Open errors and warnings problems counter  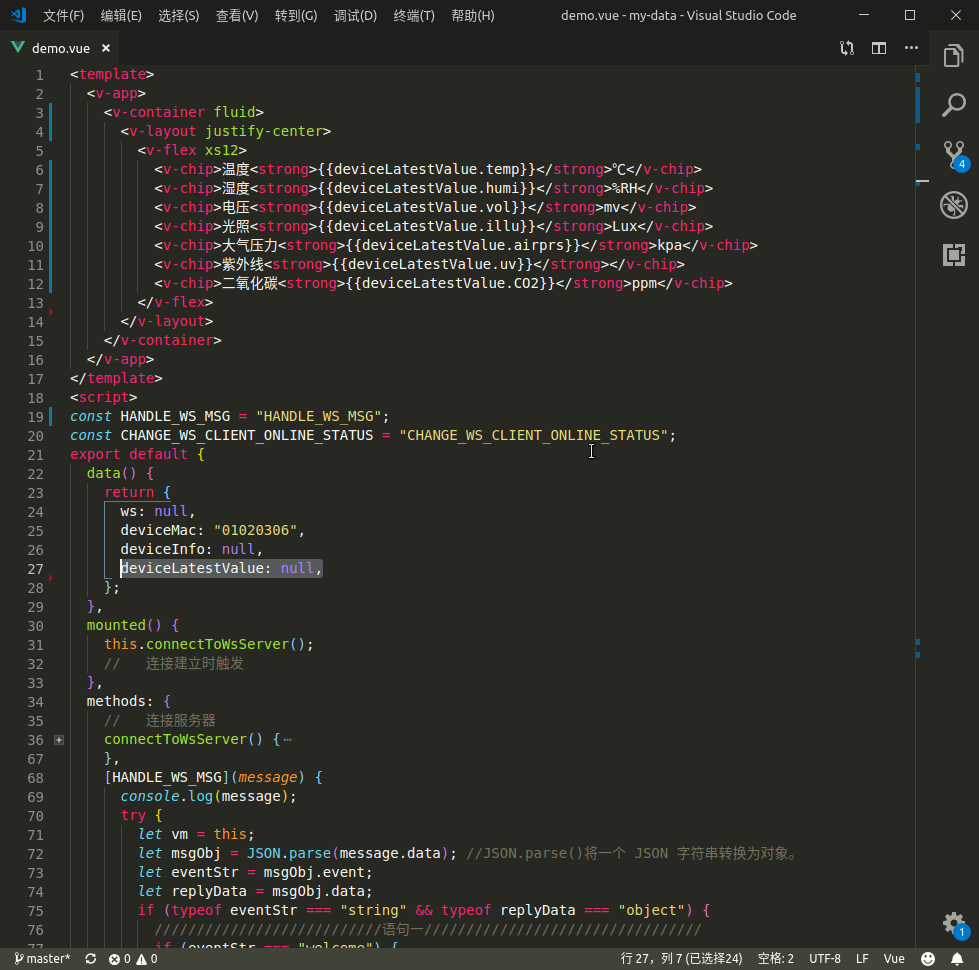pos(133,958)
